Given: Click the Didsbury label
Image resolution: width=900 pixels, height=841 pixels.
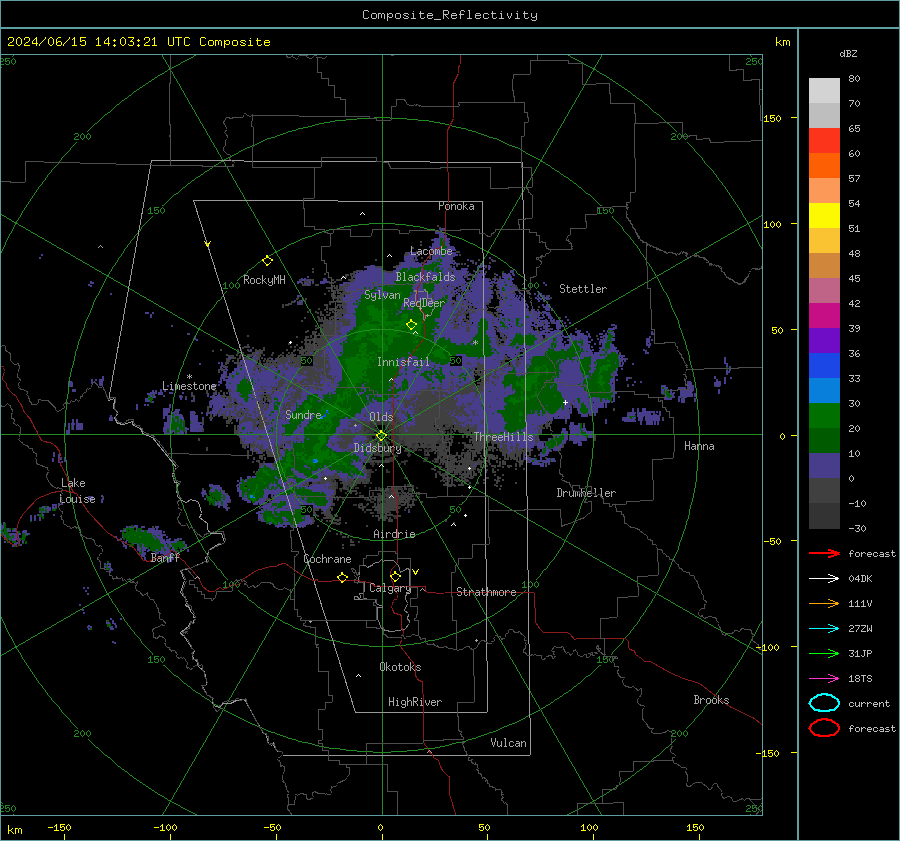Looking at the screenshot, I should pos(377,448).
